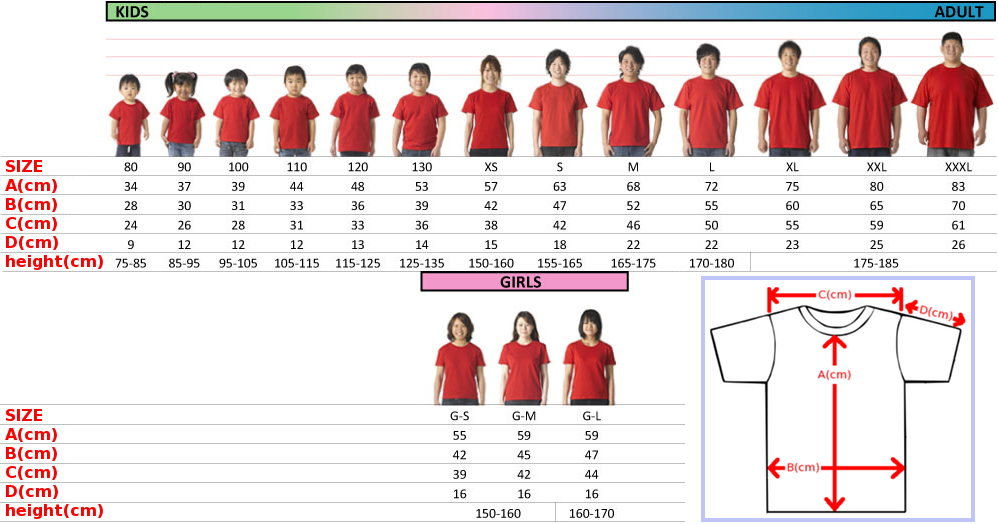
Task: Select size XS in the size row
Action: tap(491, 167)
